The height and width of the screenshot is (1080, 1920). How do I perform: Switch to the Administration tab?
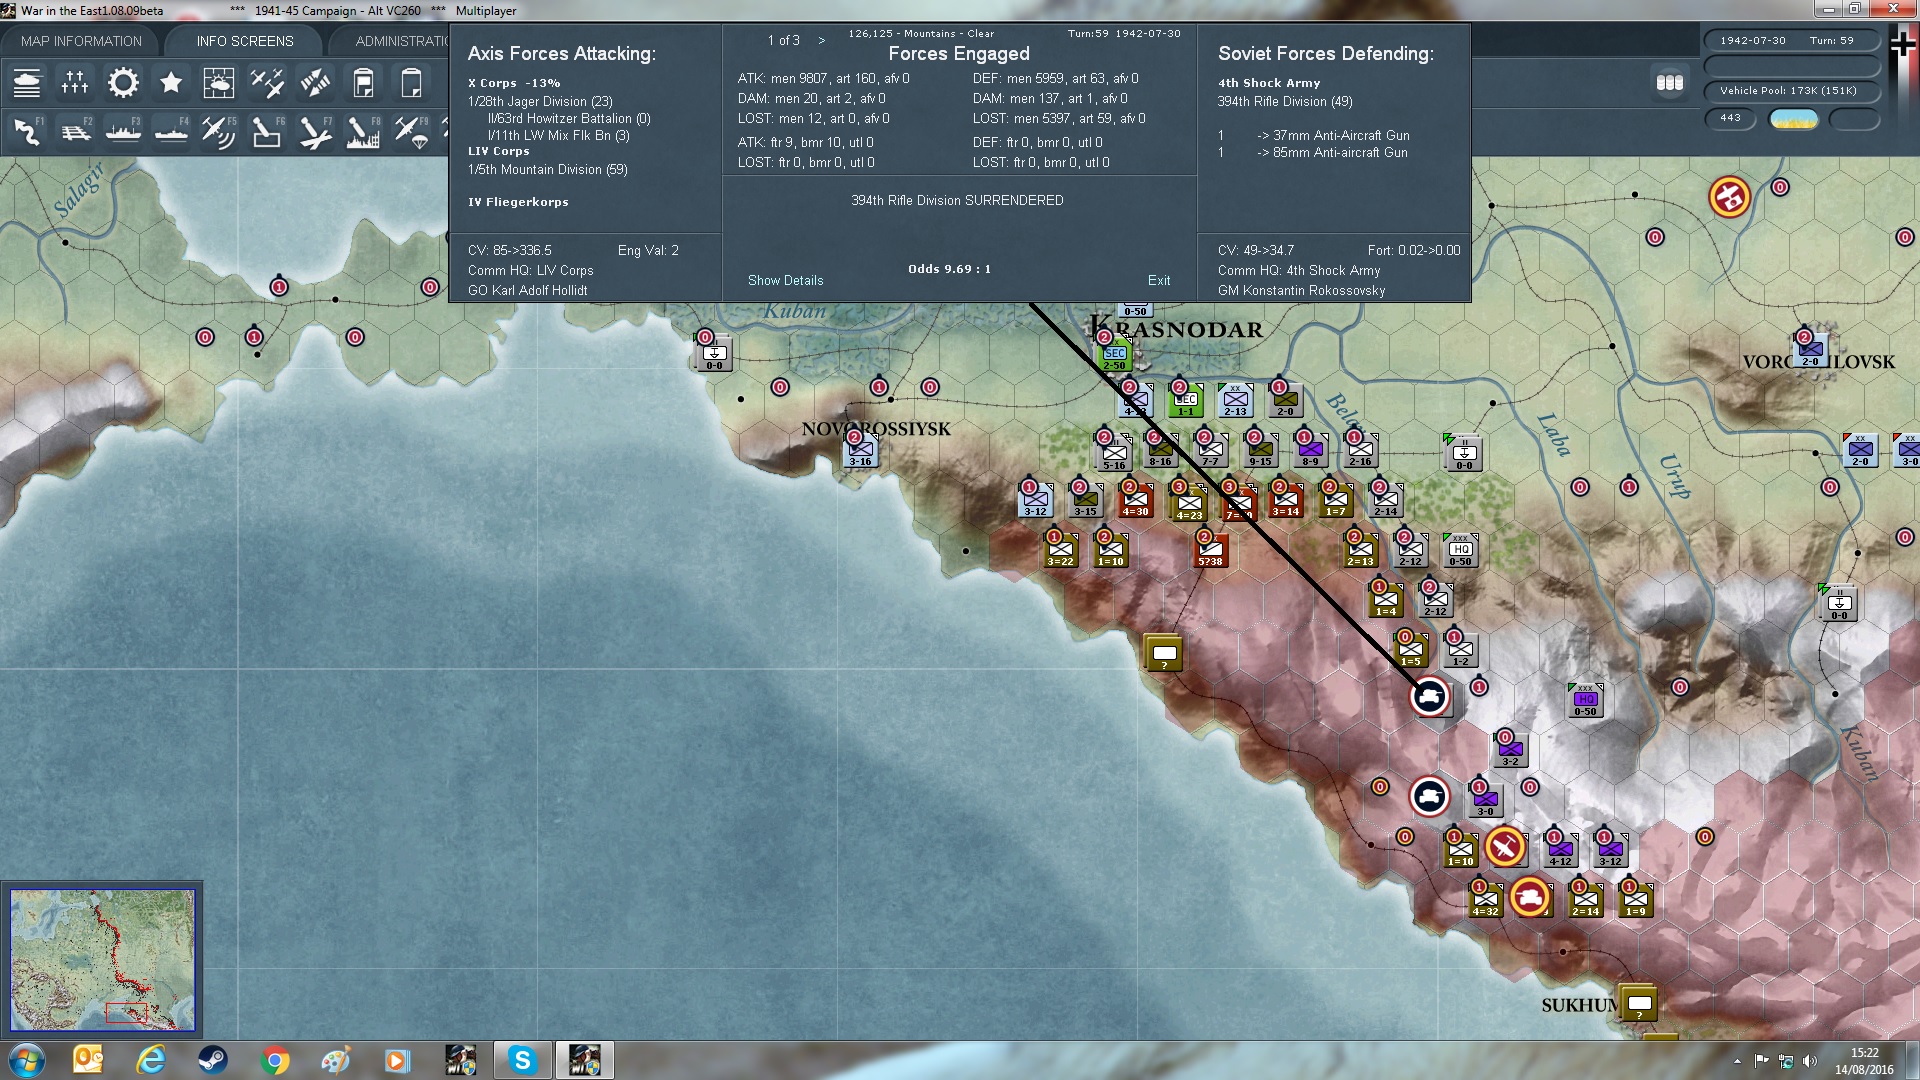pyautogui.click(x=402, y=41)
